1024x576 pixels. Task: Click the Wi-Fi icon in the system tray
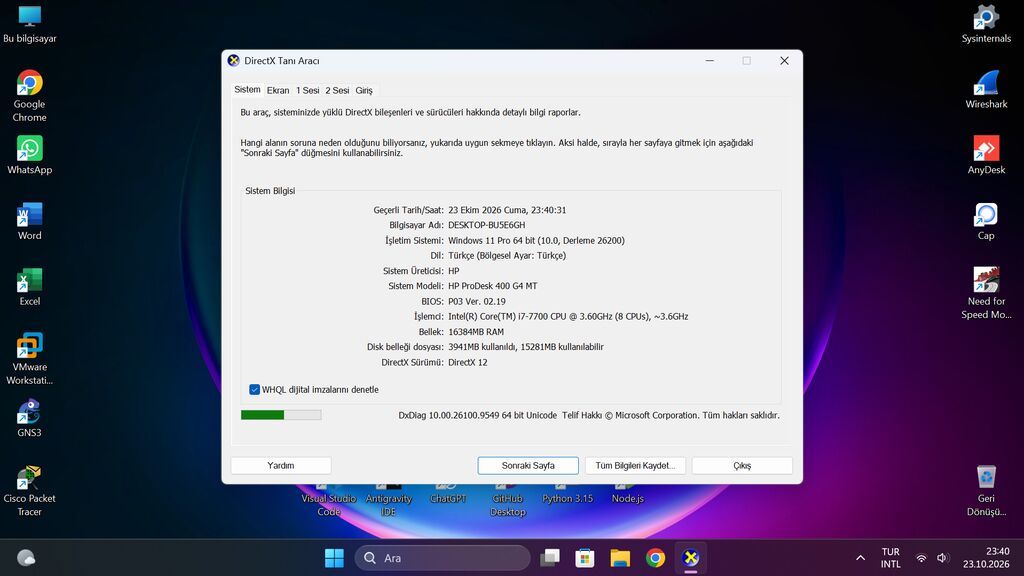pyautogui.click(x=921, y=558)
